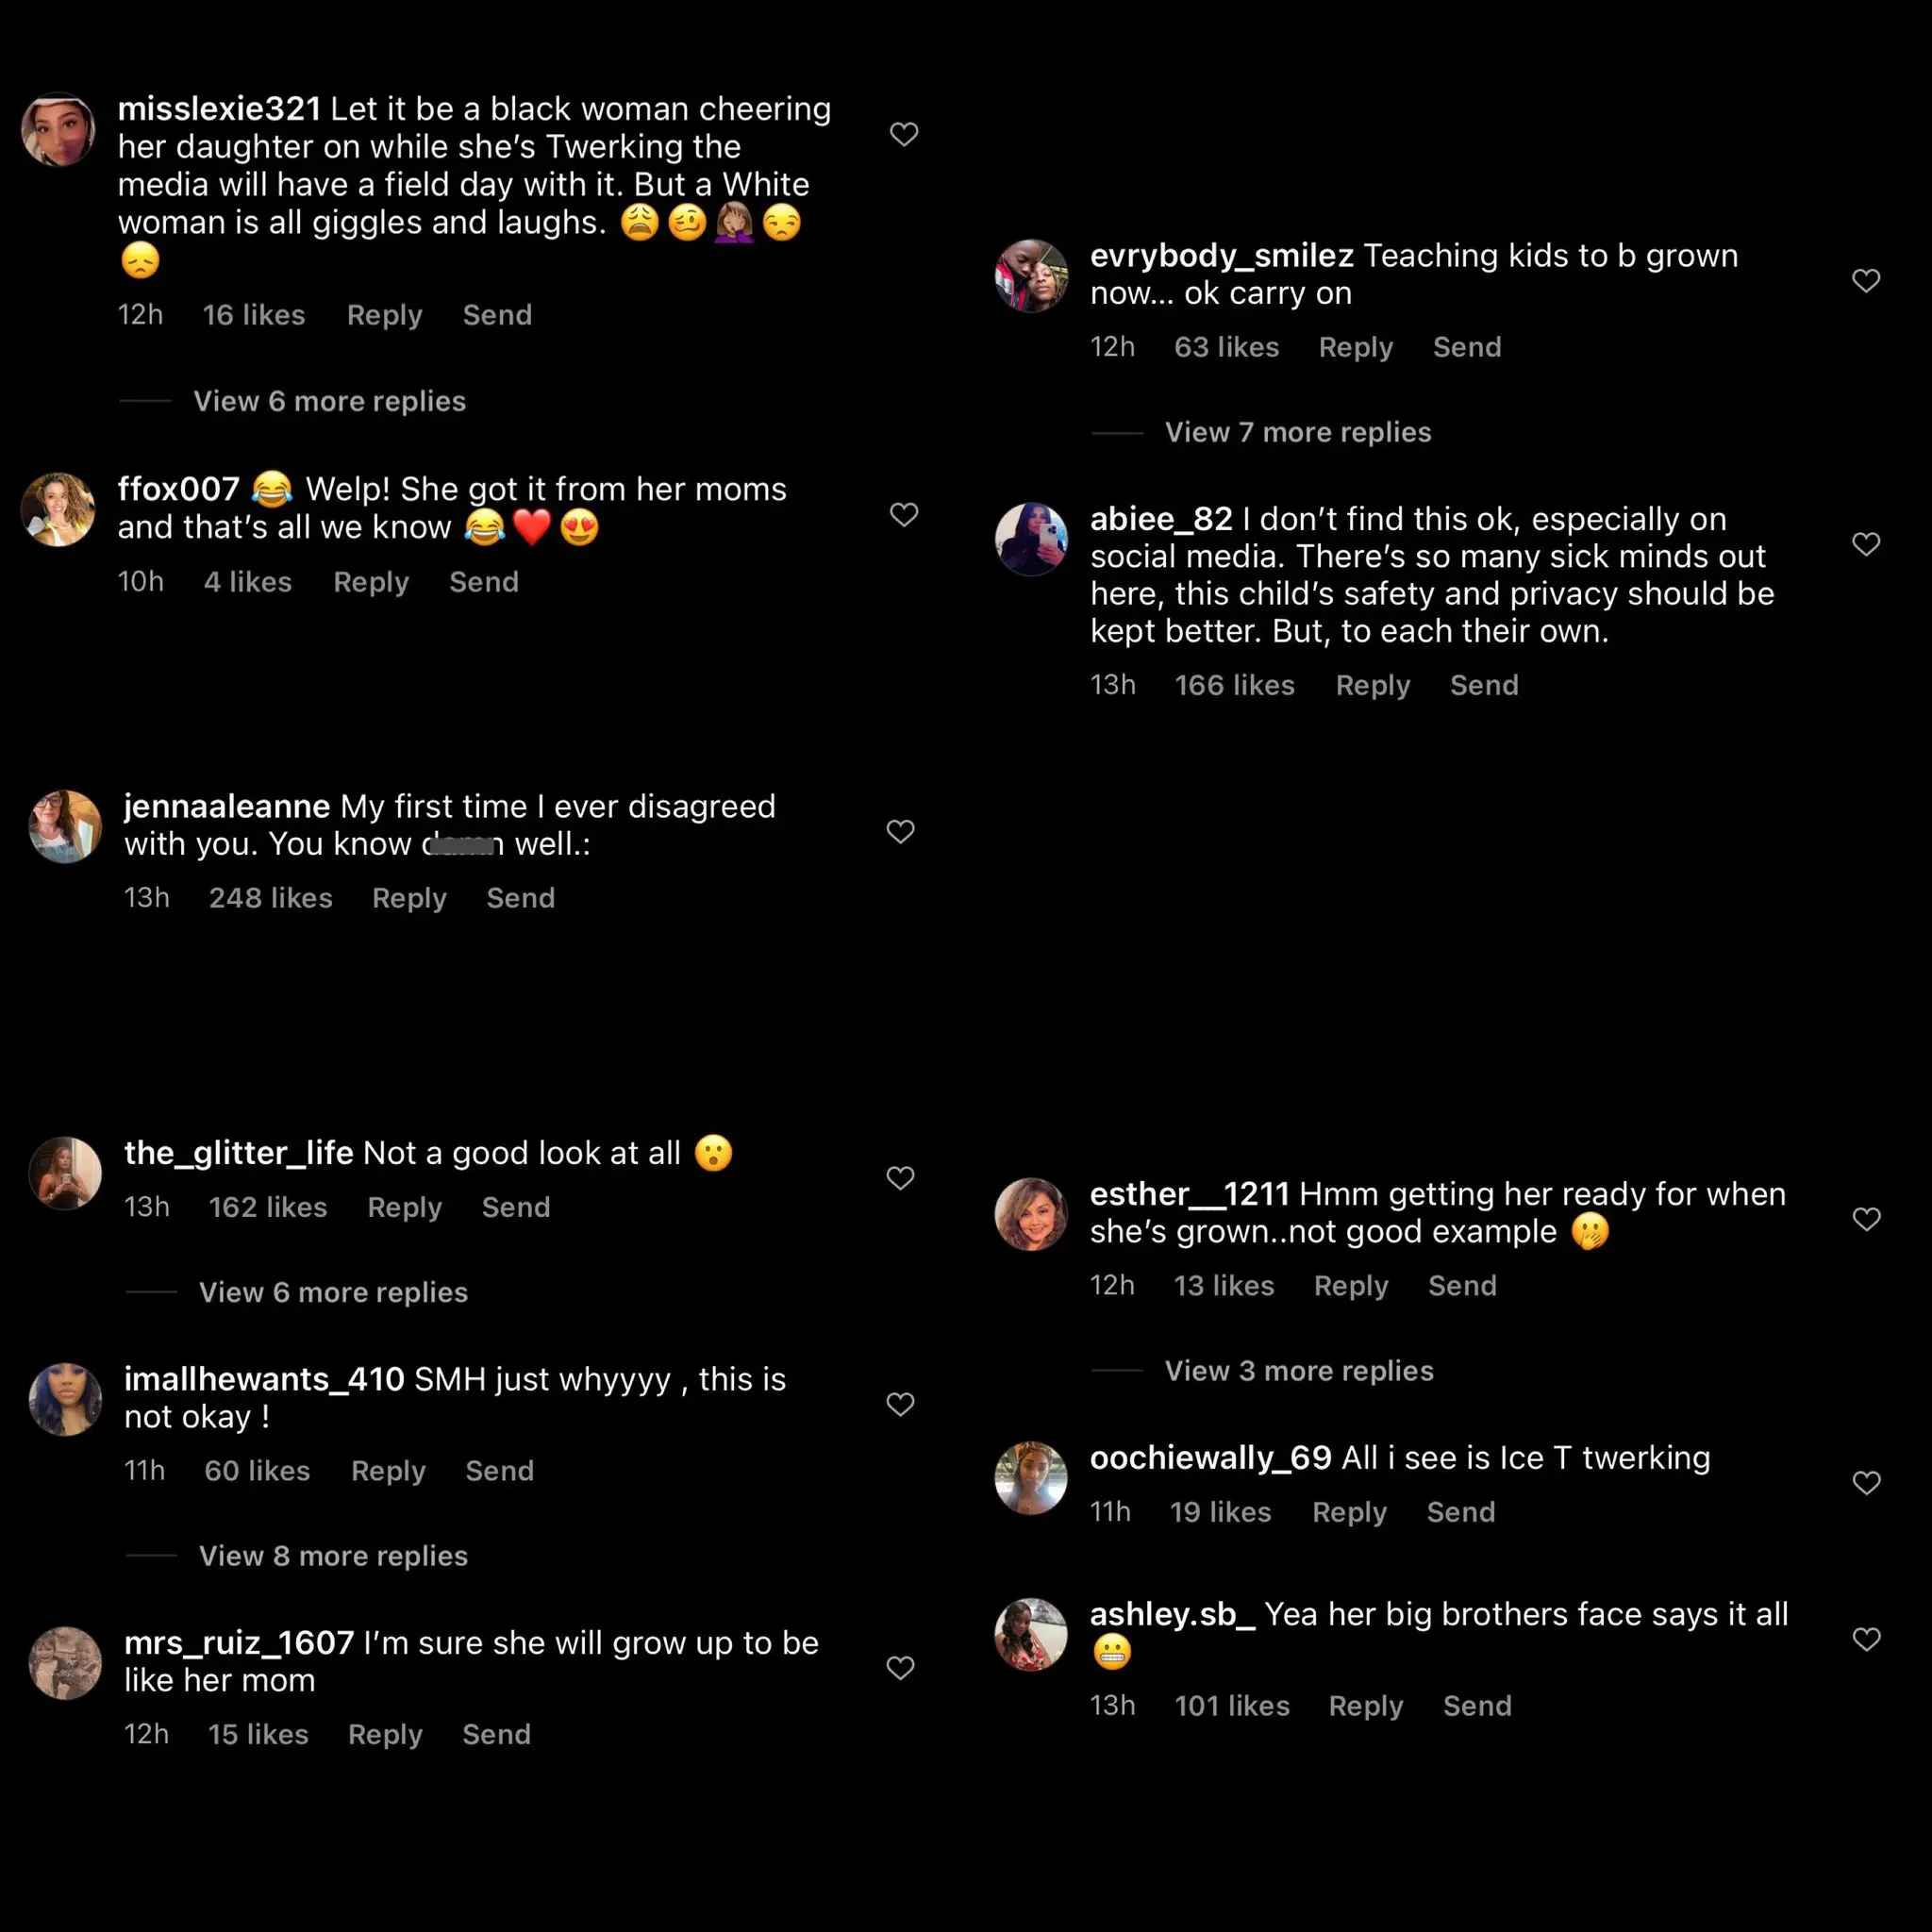Open ffox007's profile picture

(x=58, y=510)
